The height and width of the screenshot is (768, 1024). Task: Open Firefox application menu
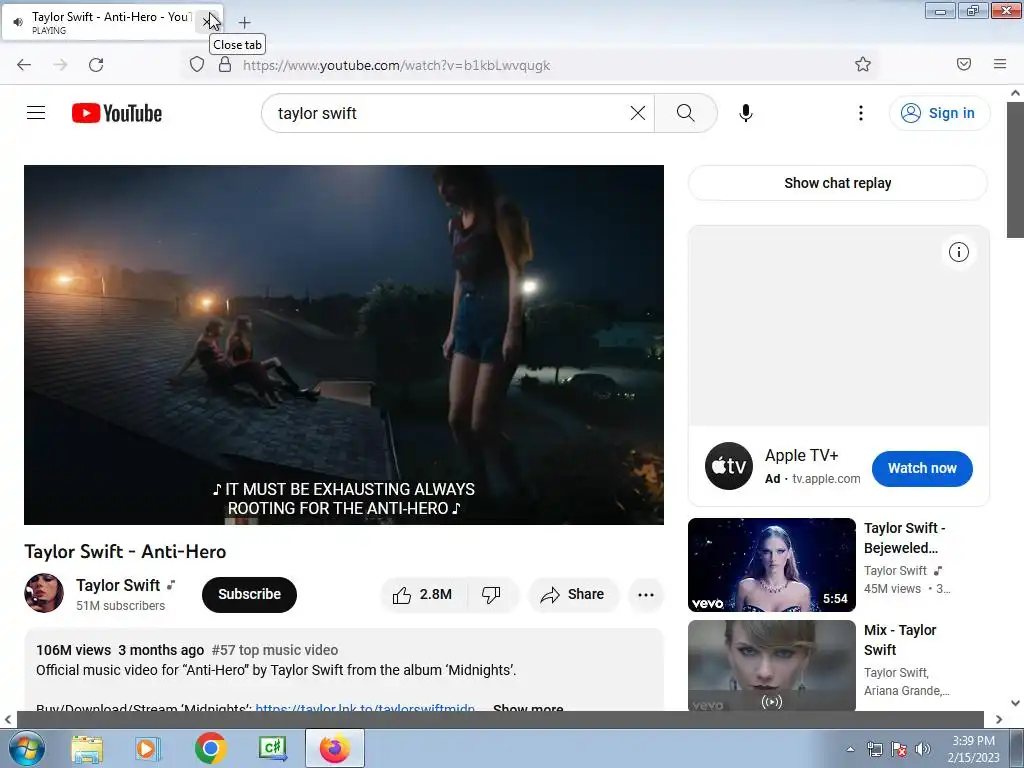click(1000, 64)
